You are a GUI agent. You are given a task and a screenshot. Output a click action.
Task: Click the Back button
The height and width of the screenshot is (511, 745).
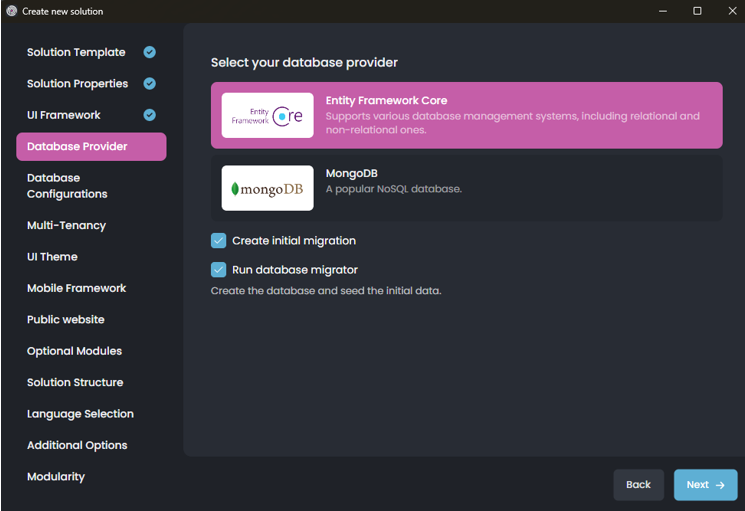pyautogui.click(x=638, y=485)
